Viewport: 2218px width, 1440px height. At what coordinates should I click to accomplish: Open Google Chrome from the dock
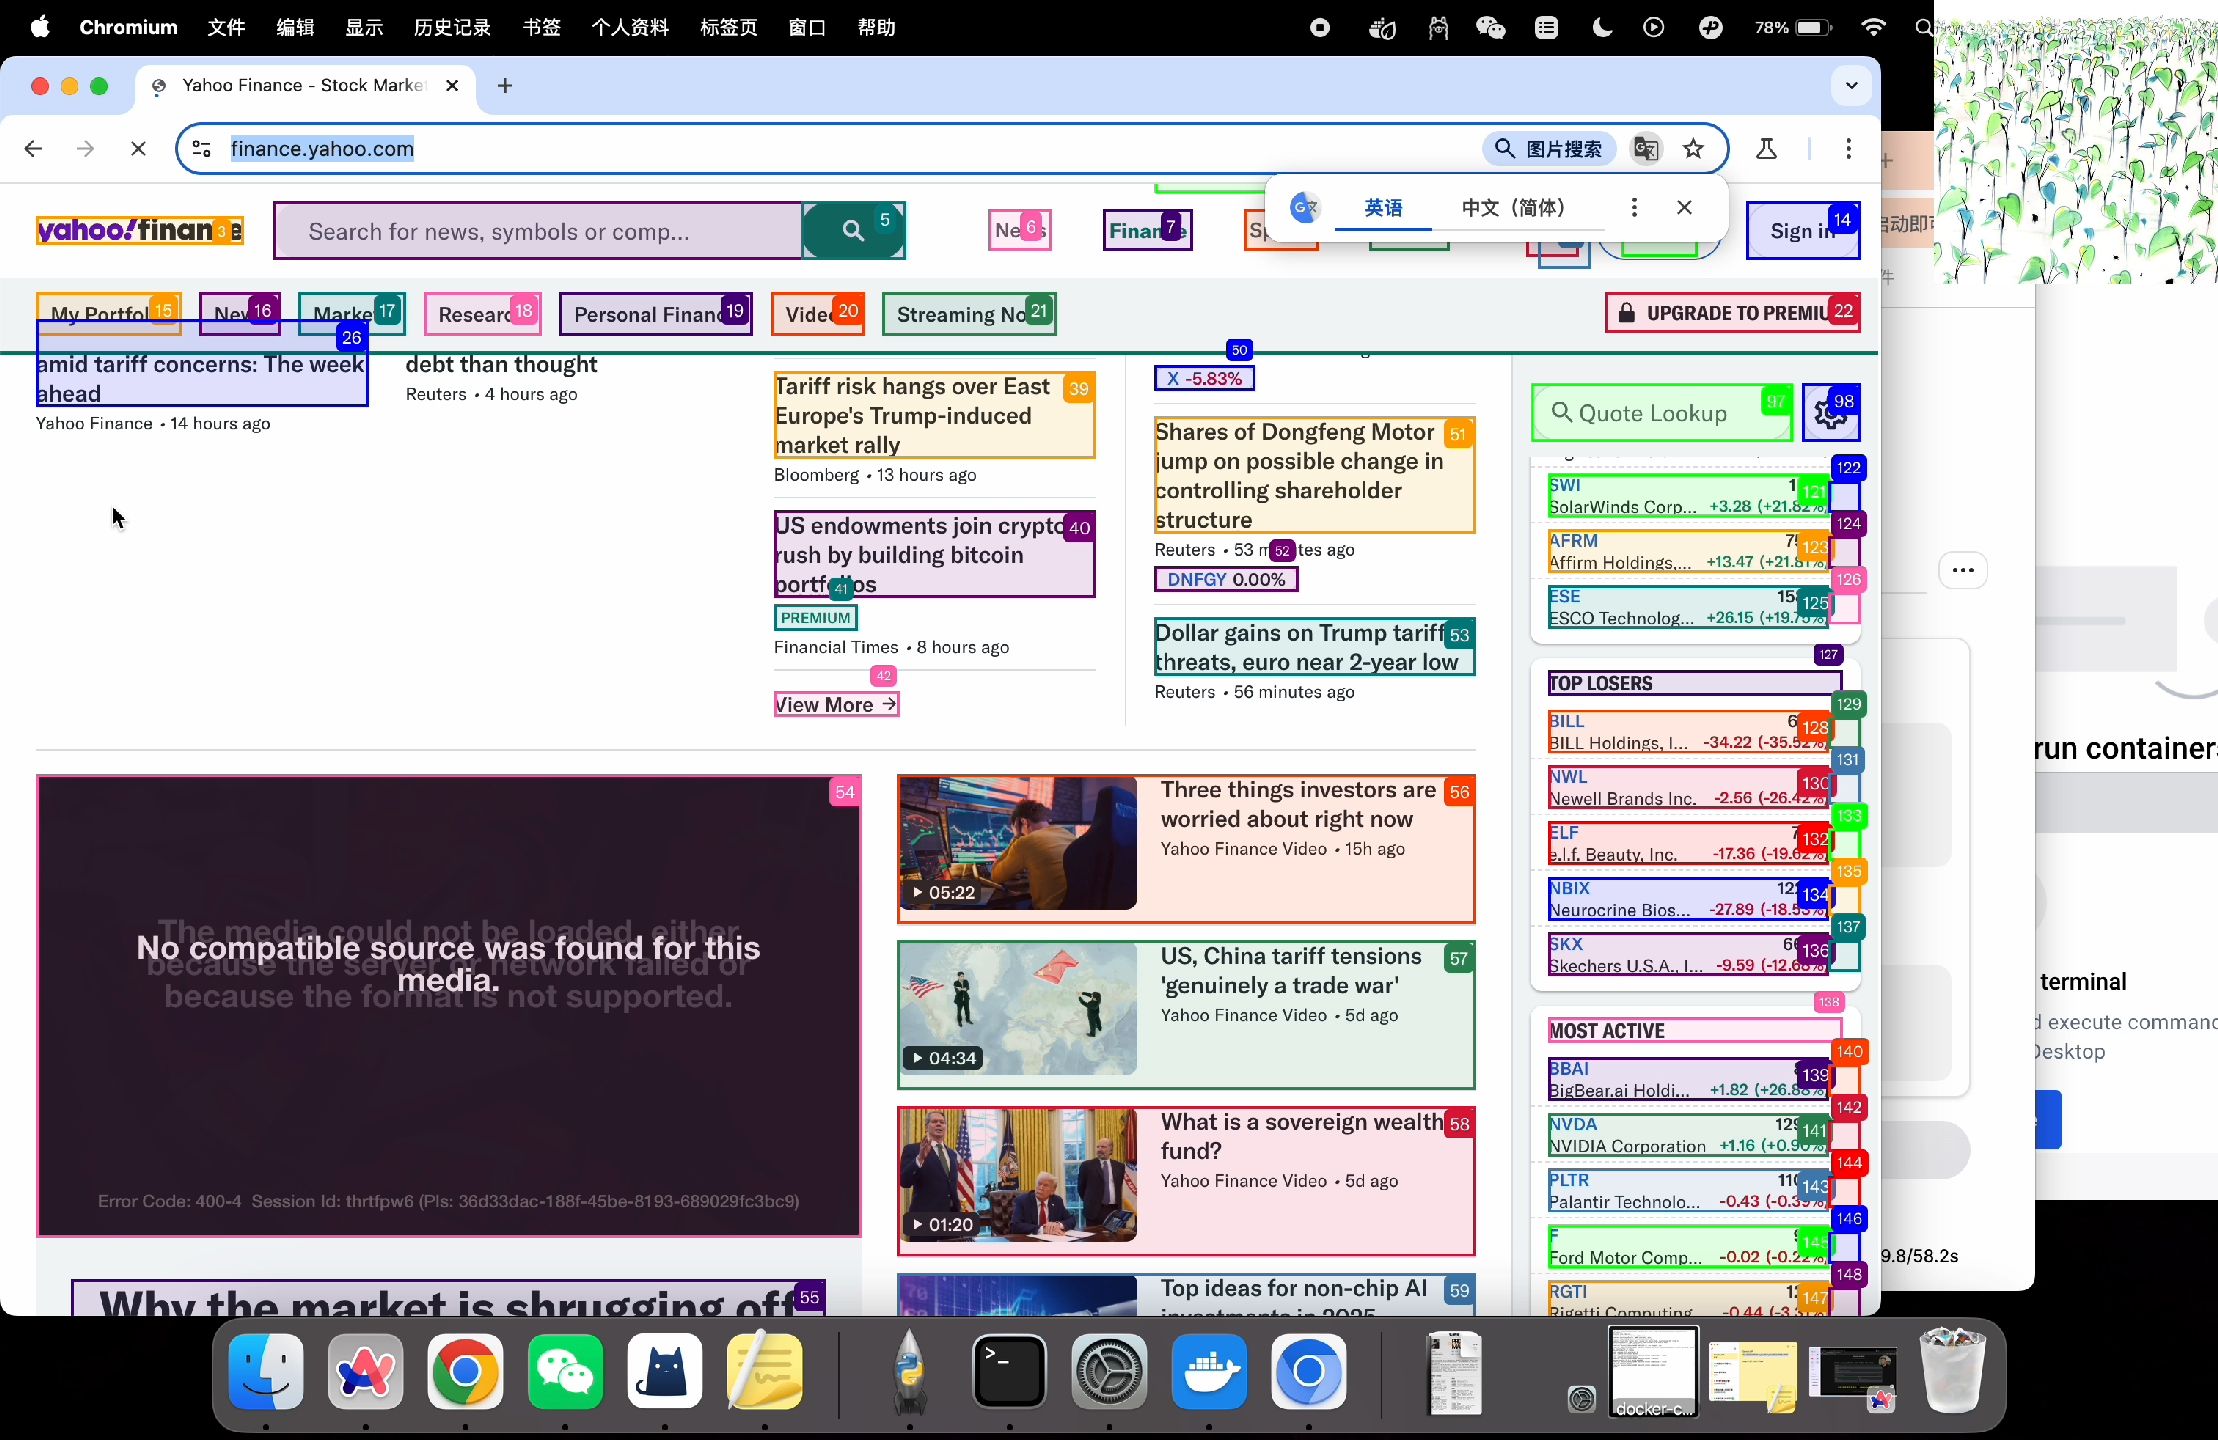point(465,1372)
